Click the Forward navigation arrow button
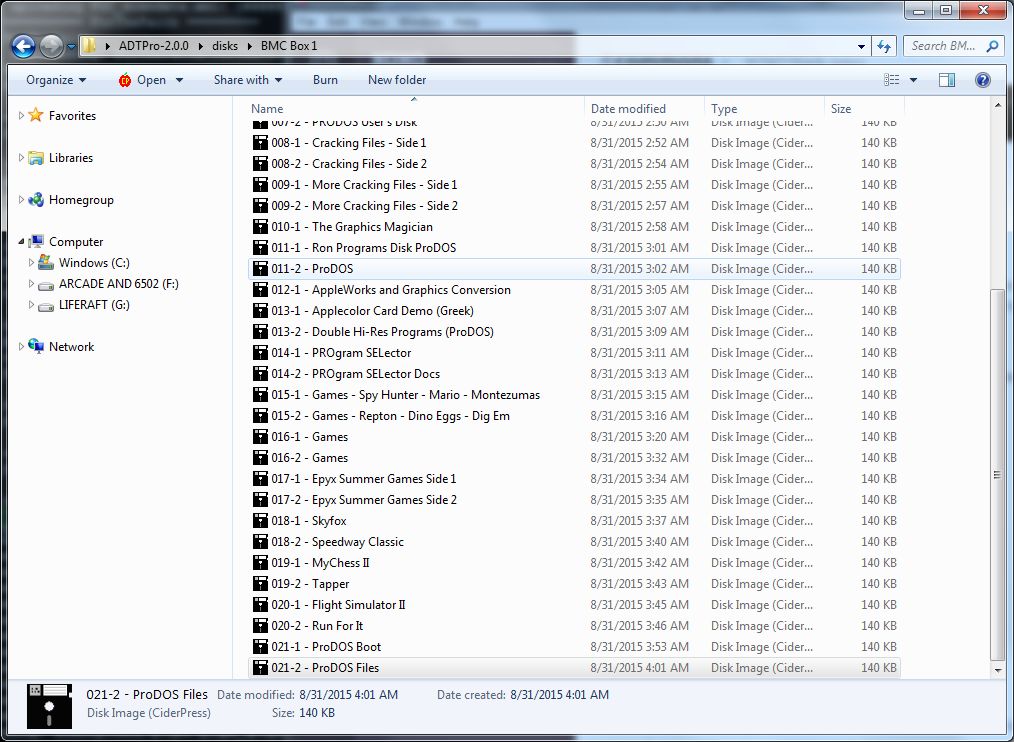1014x742 pixels. pos(51,46)
